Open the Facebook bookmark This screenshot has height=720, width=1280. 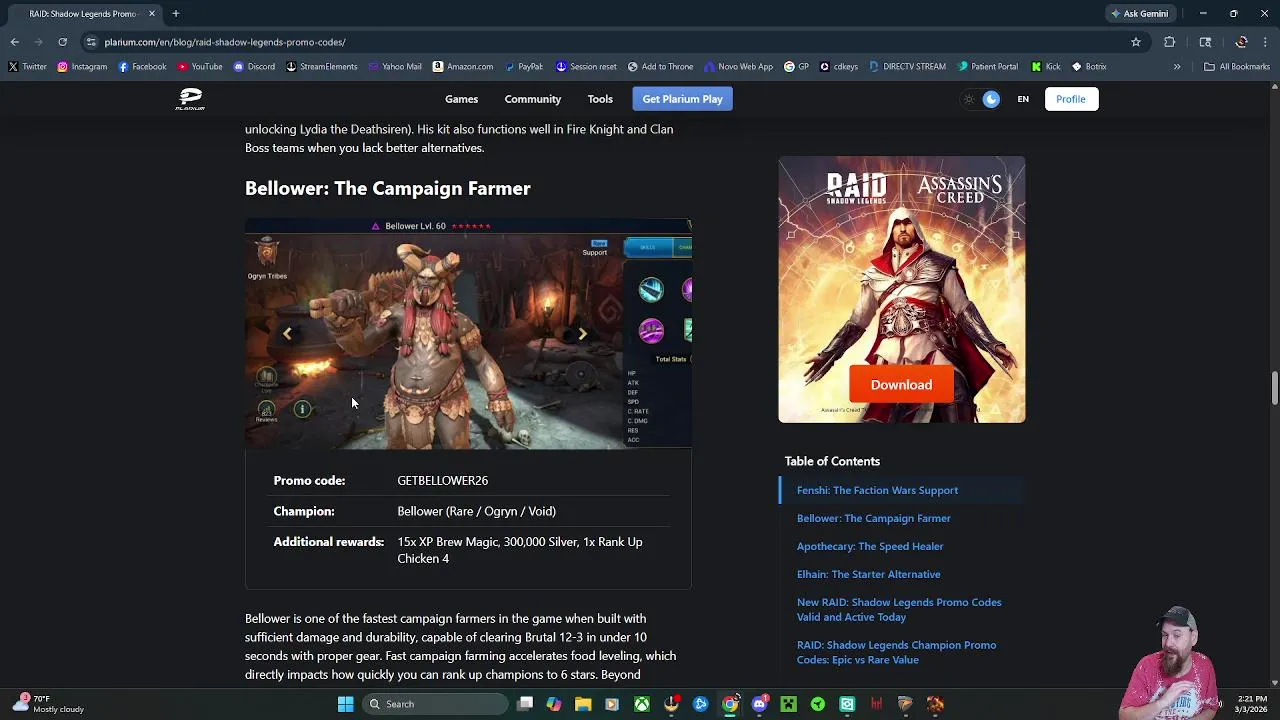click(142, 67)
